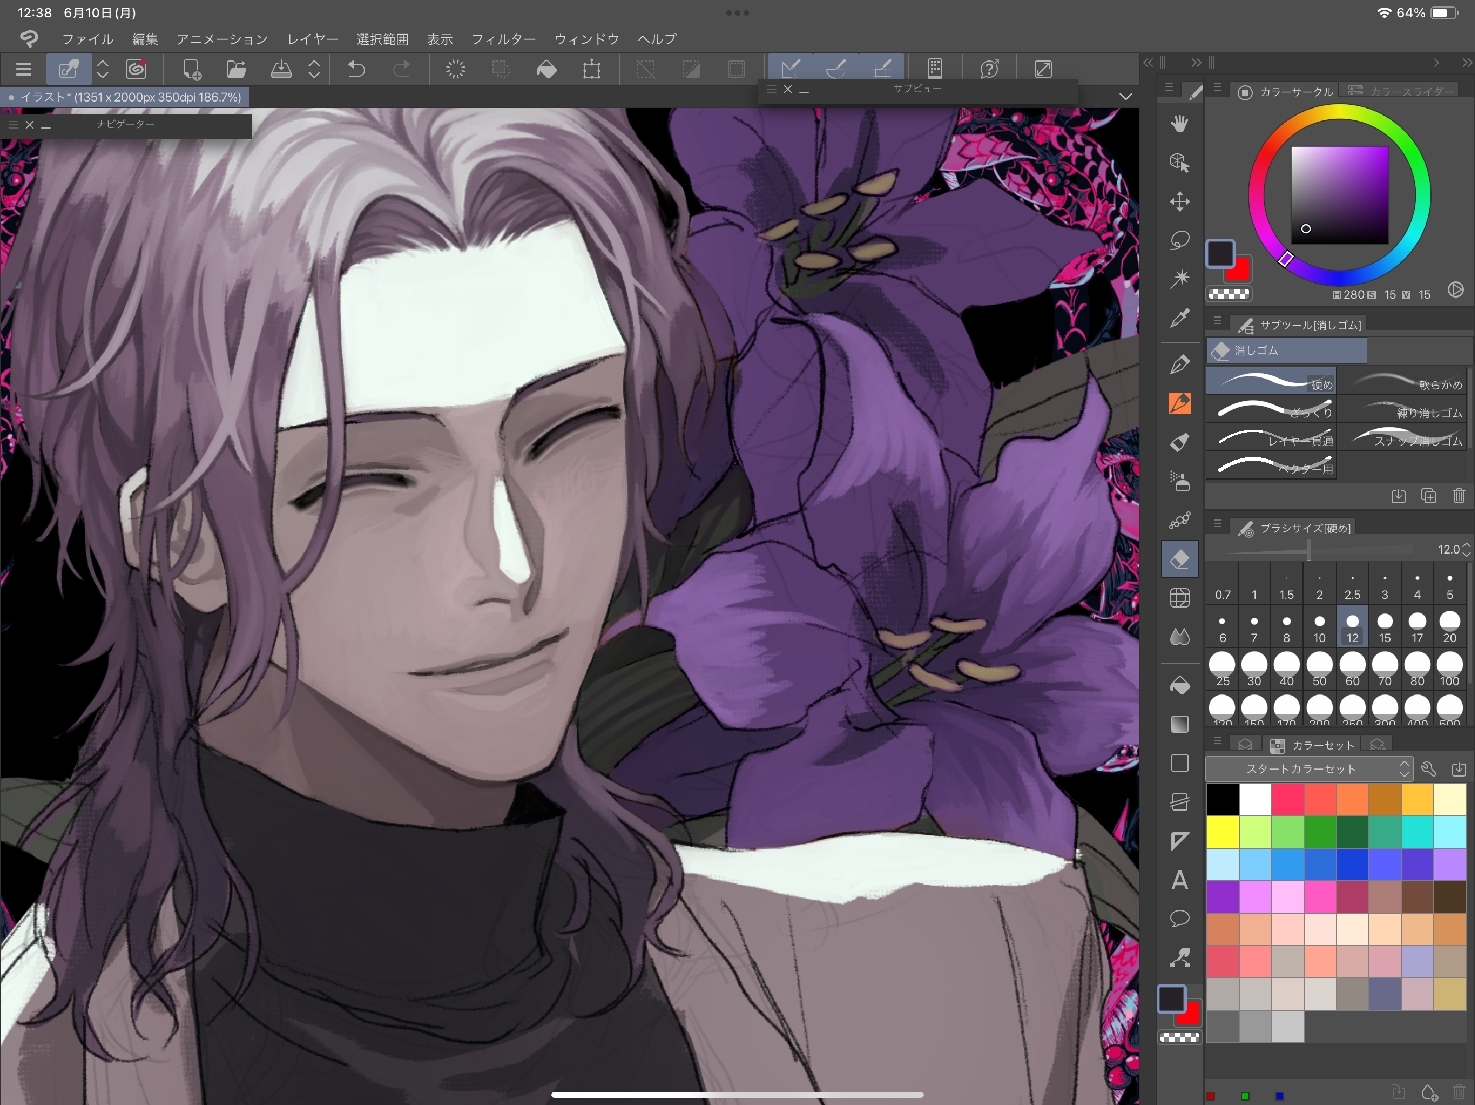
Task: Pick the Eyedropper tool
Action: [x=1180, y=319]
